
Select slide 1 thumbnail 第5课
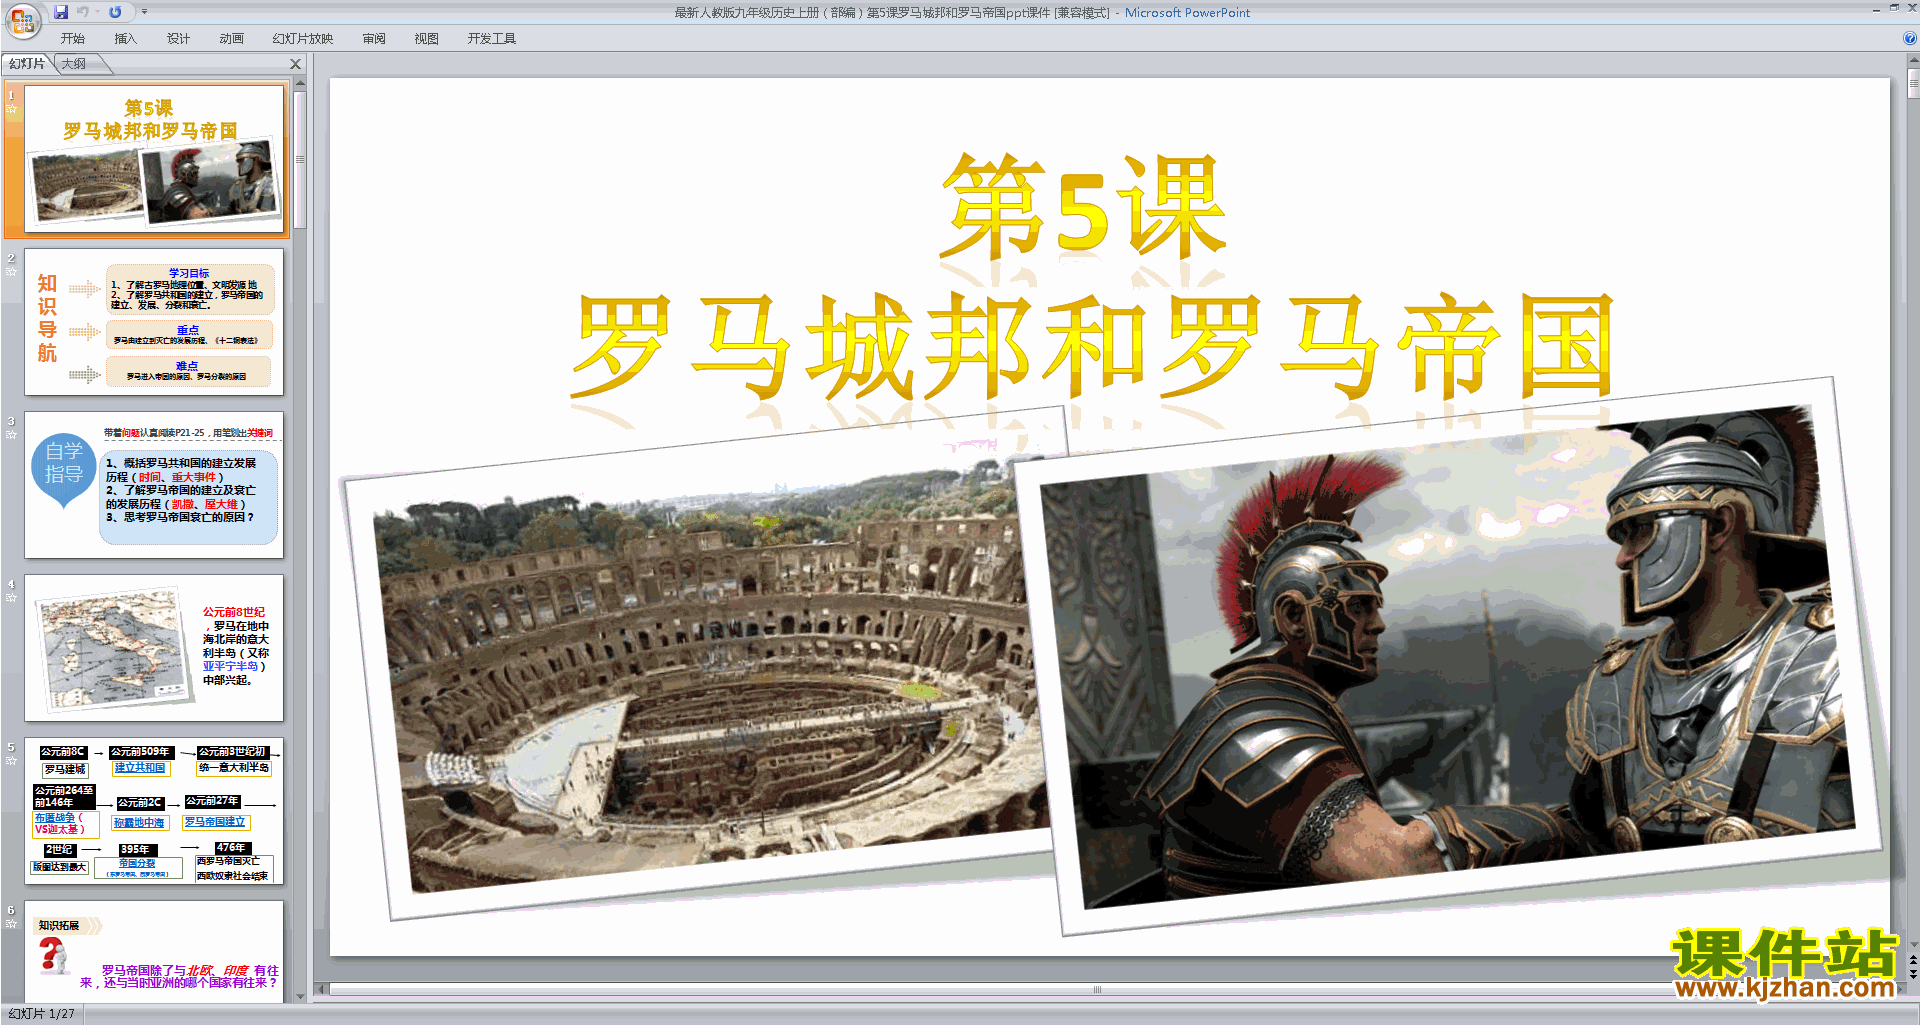click(x=154, y=160)
